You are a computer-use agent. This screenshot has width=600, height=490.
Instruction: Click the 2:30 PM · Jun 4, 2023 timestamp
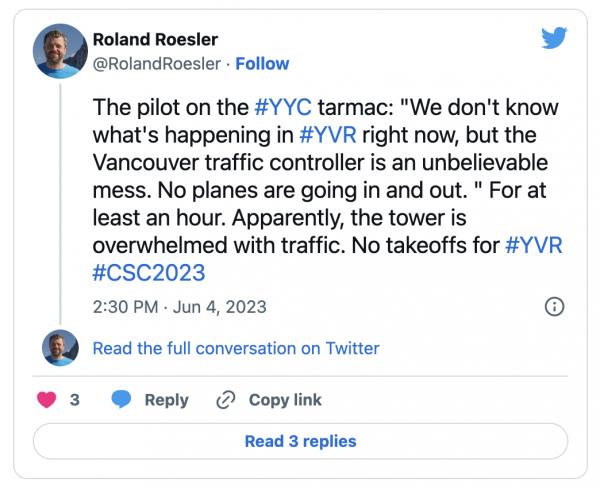(x=179, y=307)
